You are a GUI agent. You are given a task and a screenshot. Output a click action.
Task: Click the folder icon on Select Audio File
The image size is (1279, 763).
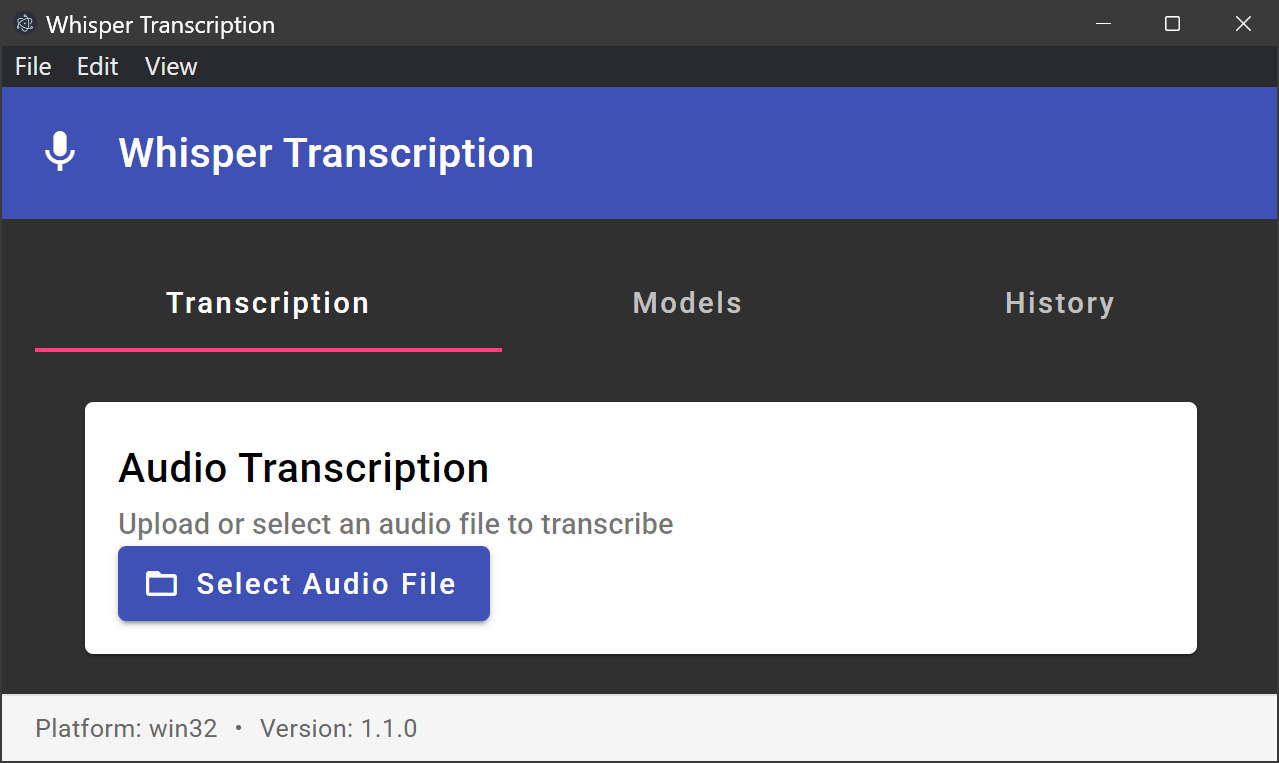pyautogui.click(x=161, y=584)
